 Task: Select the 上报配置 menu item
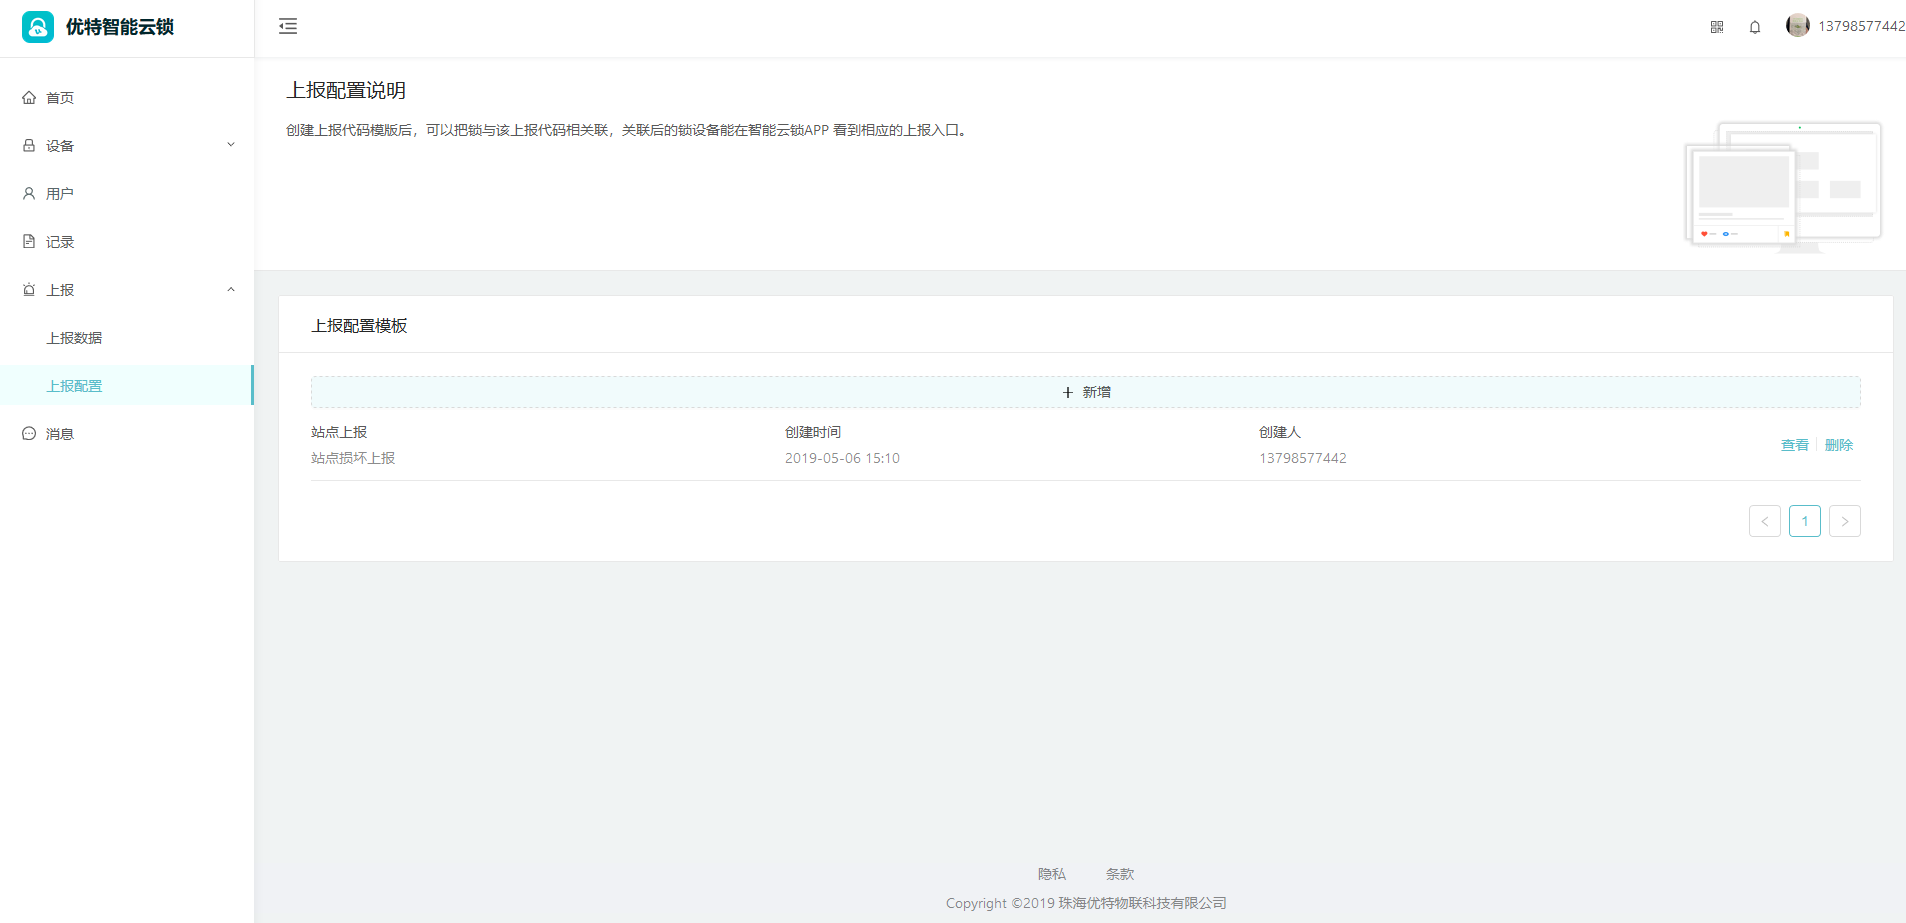(74, 386)
